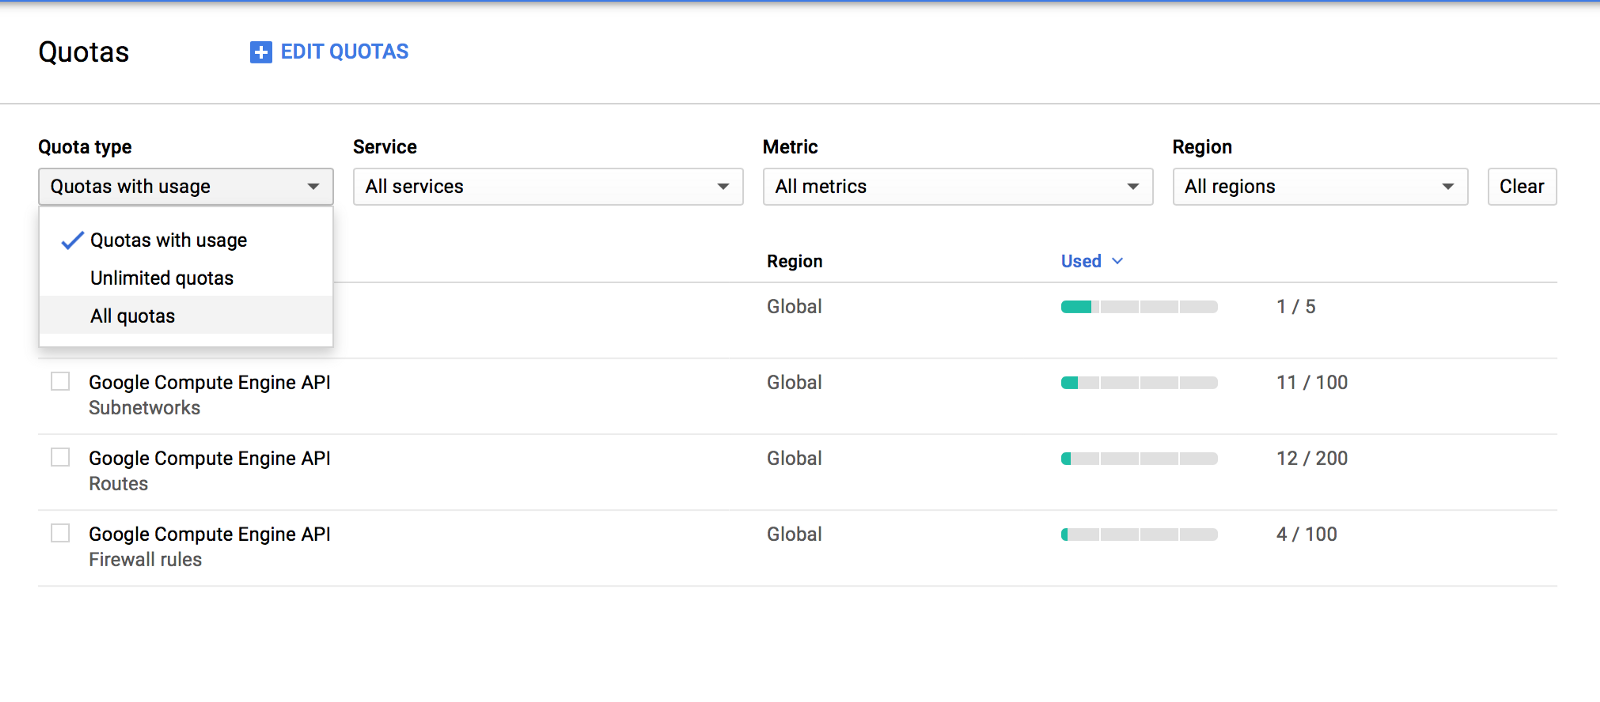
Task: Click the EDIT QUOTAS link
Action: click(x=344, y=52)
